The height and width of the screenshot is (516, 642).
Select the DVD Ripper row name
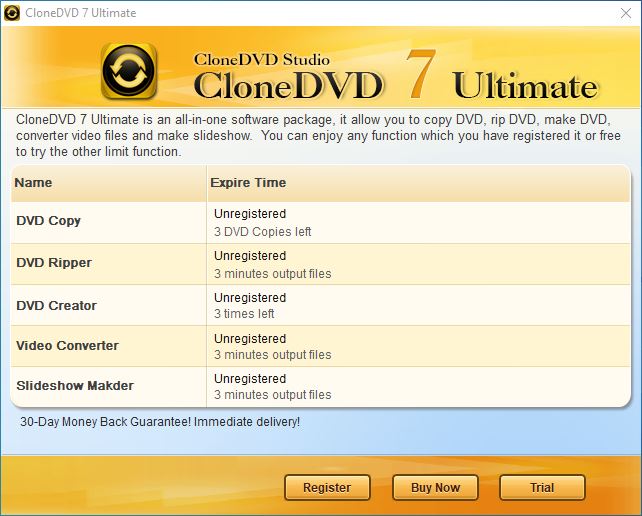[54, 263]
